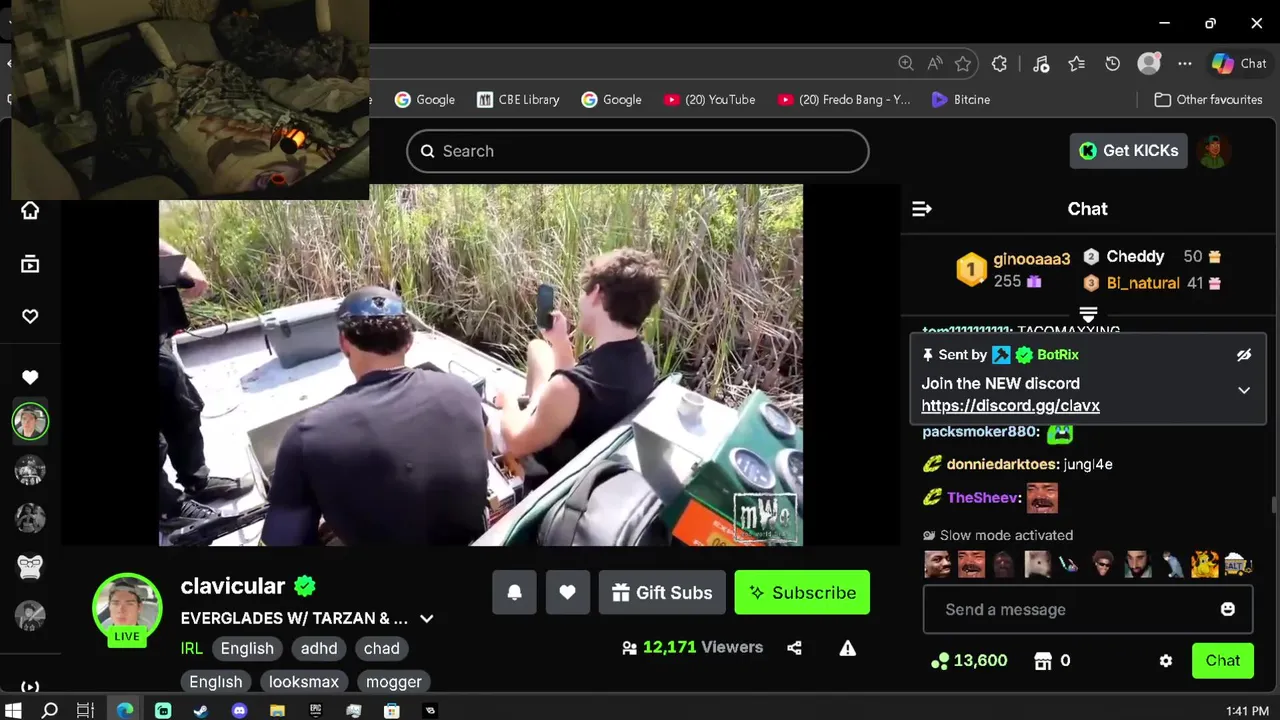Open chat settings gear icon
Screen dimensions: 1280x720
[1166, 661]
